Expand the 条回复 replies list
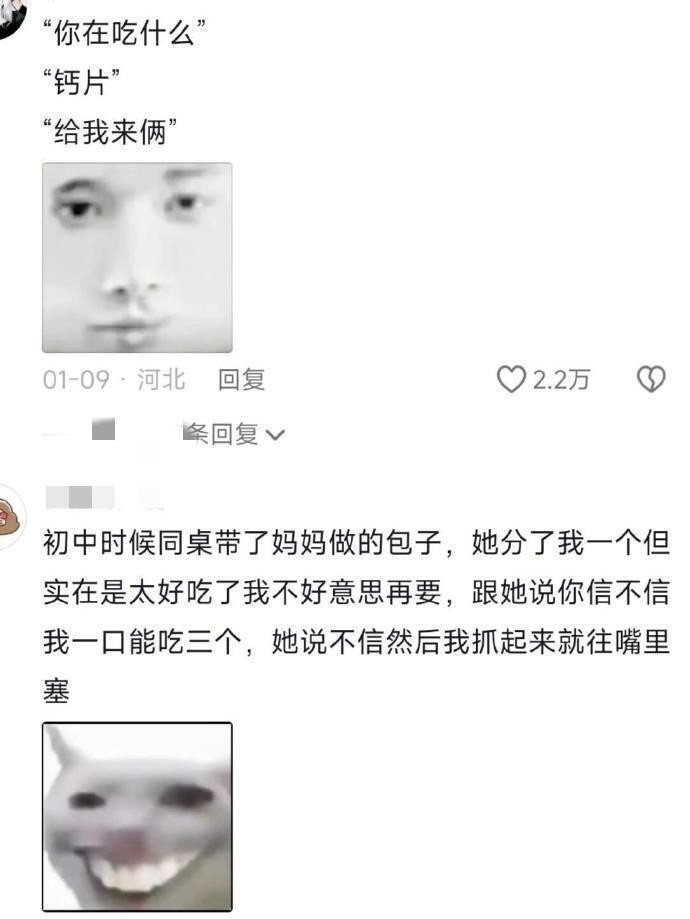 (233, 434)
